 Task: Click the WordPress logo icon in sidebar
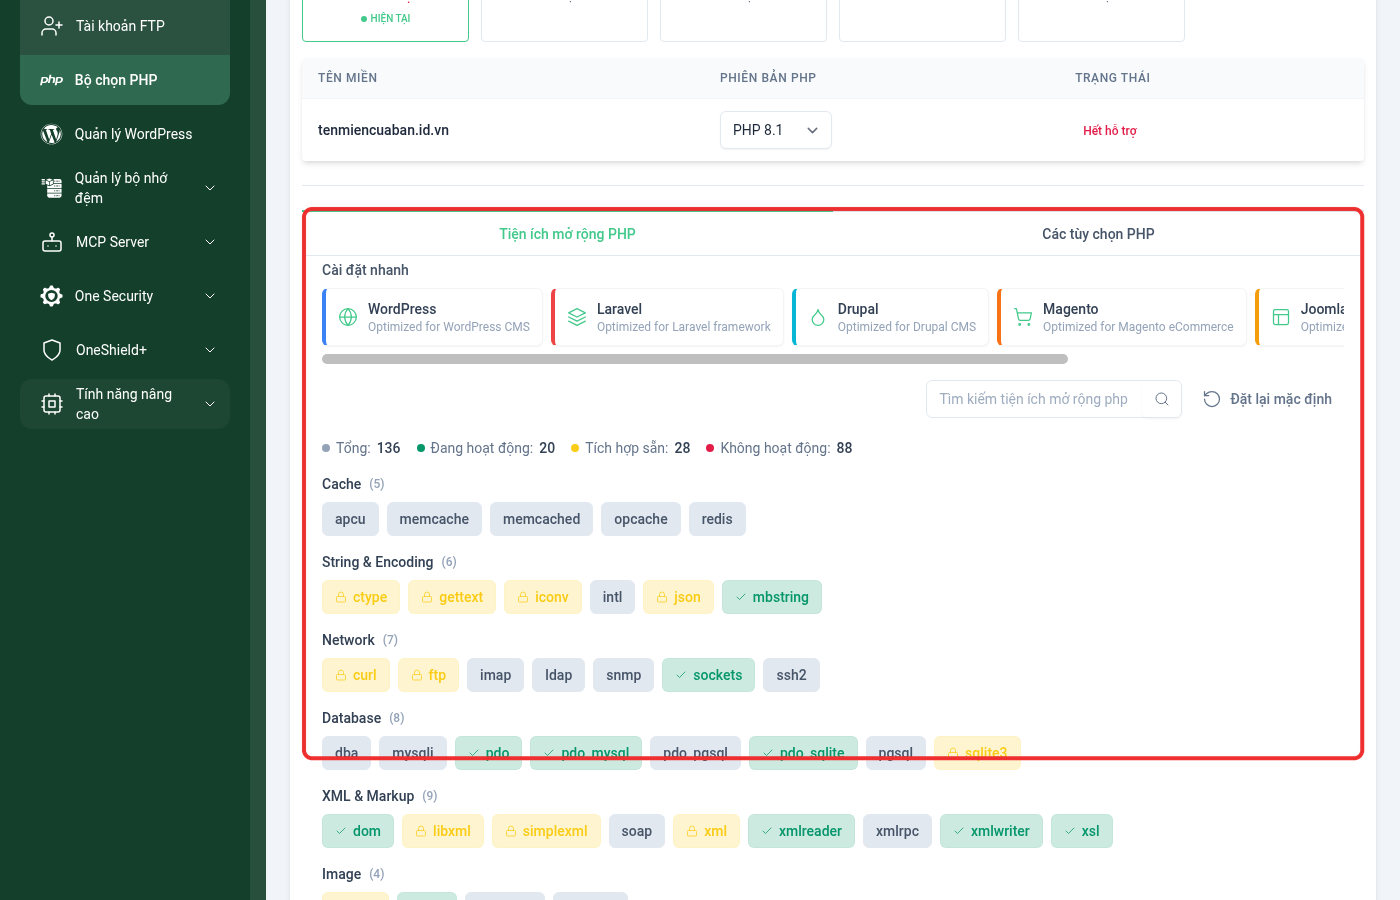tap(52, 134)
